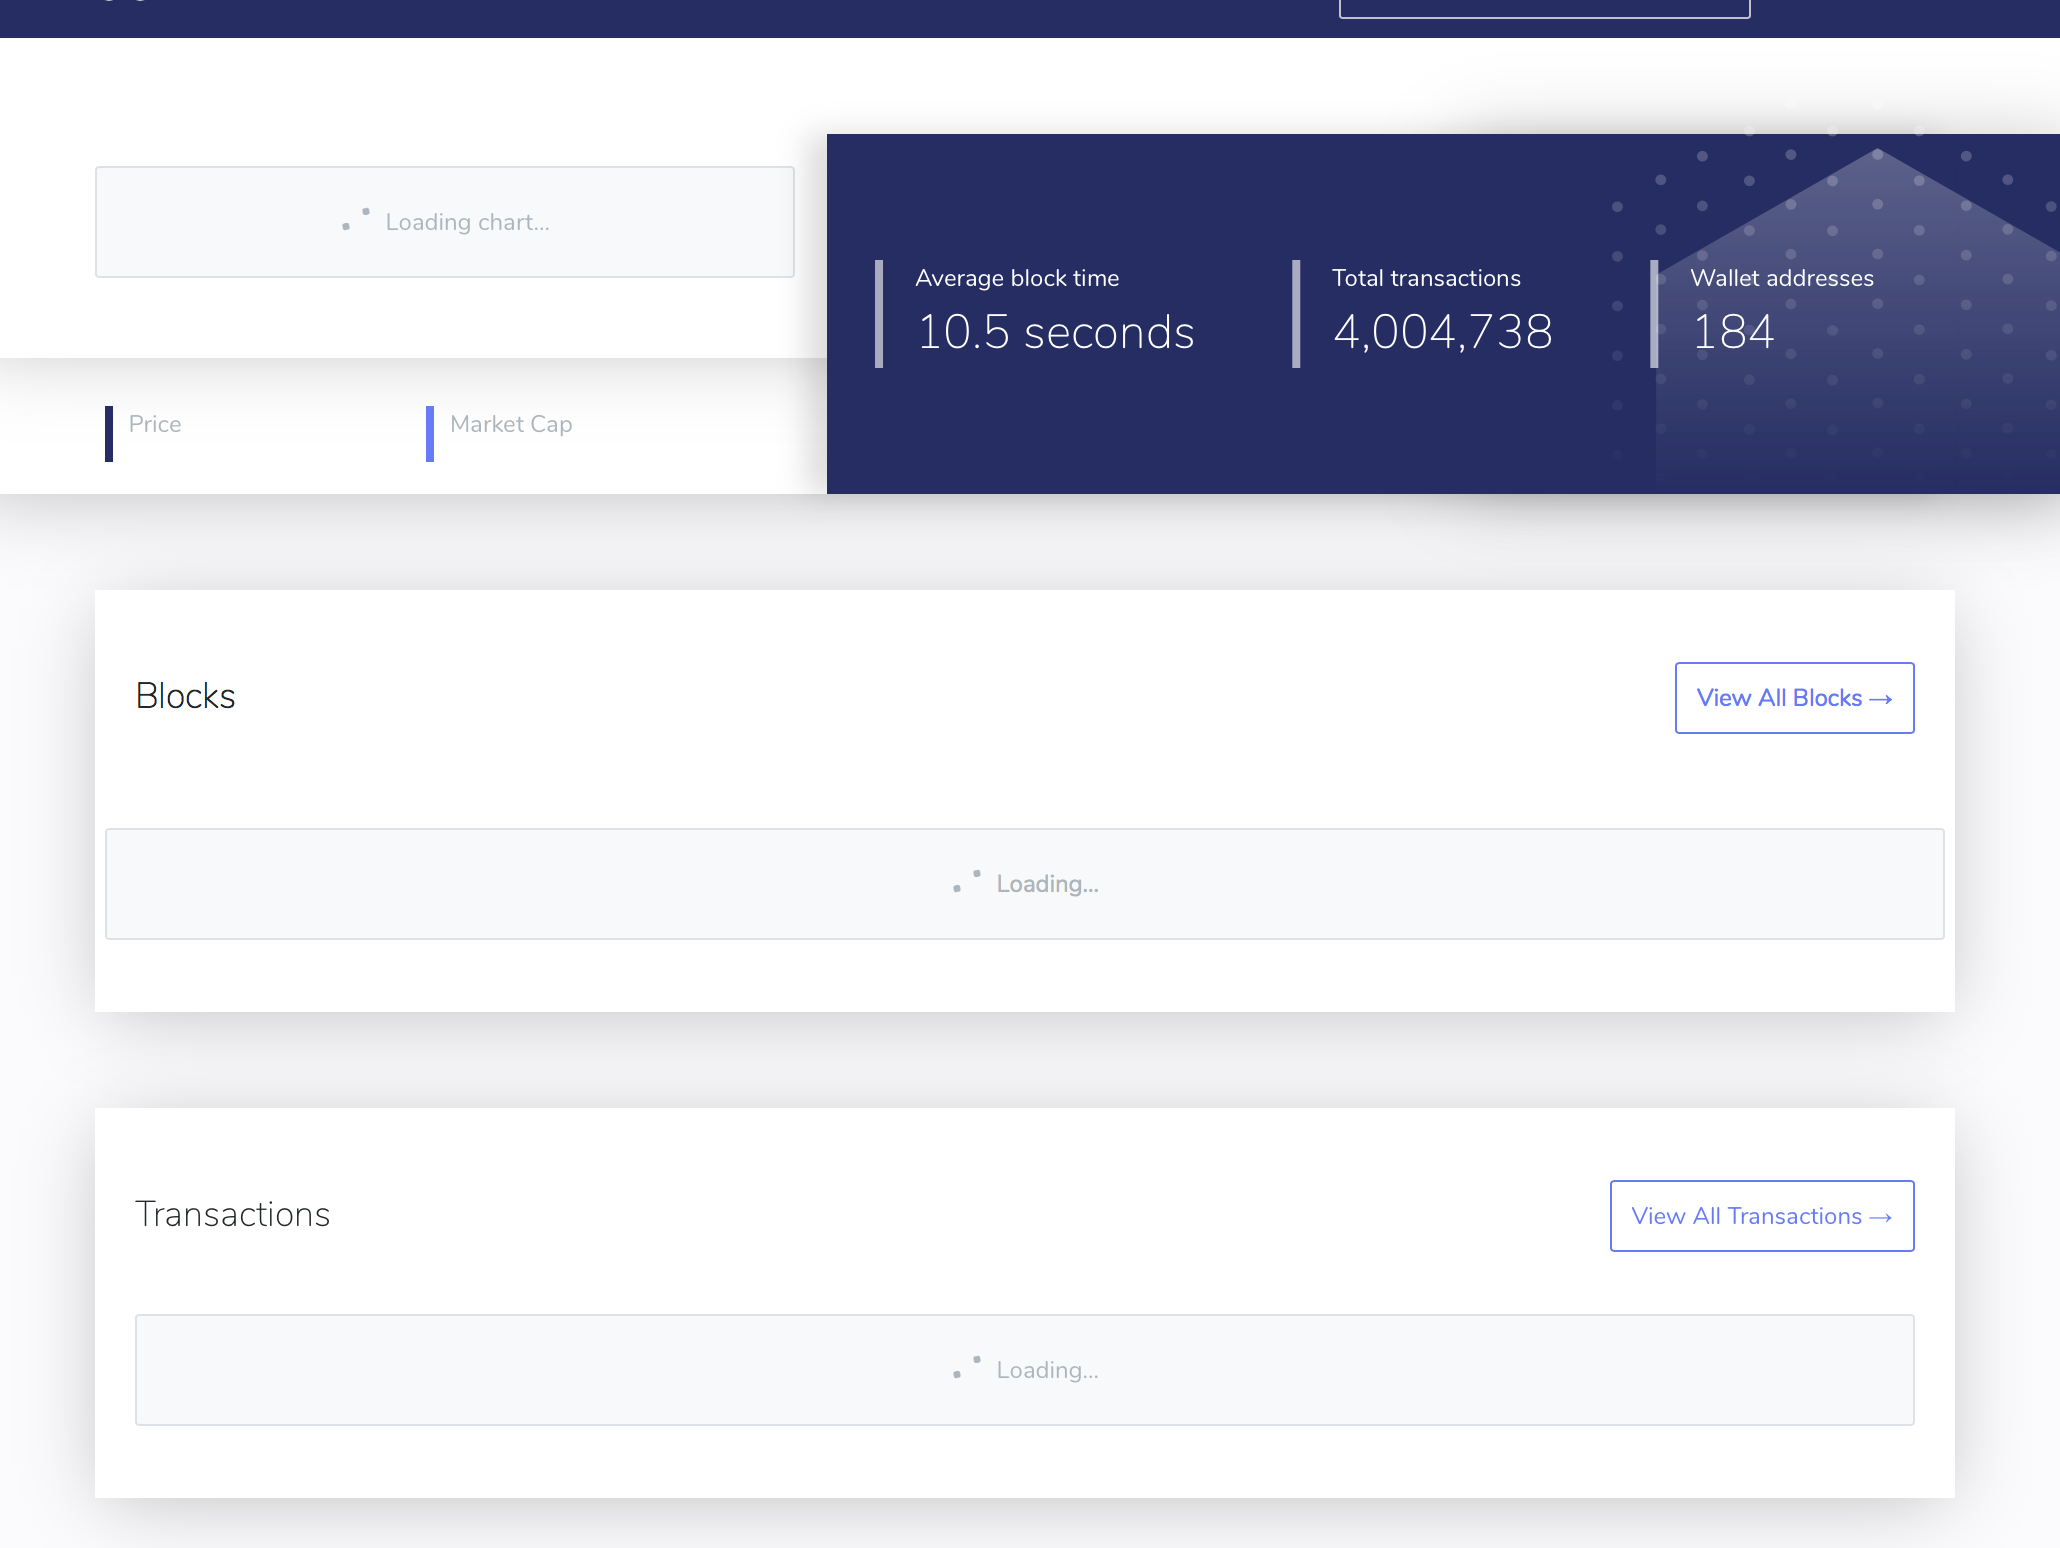Open View All Transactions
2060x1548 pixels.
click(x=1761, y=1216)
